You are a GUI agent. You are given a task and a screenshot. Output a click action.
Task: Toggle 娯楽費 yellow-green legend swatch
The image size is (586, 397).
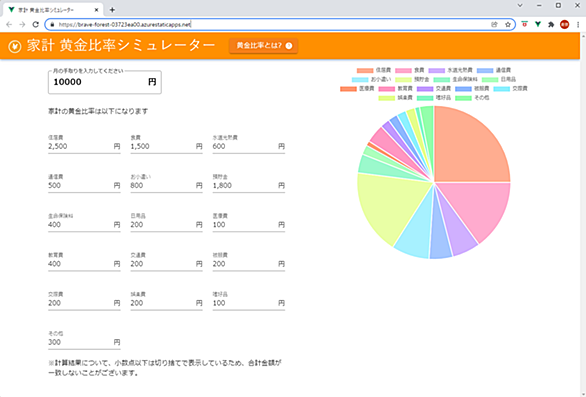[386, 98]
